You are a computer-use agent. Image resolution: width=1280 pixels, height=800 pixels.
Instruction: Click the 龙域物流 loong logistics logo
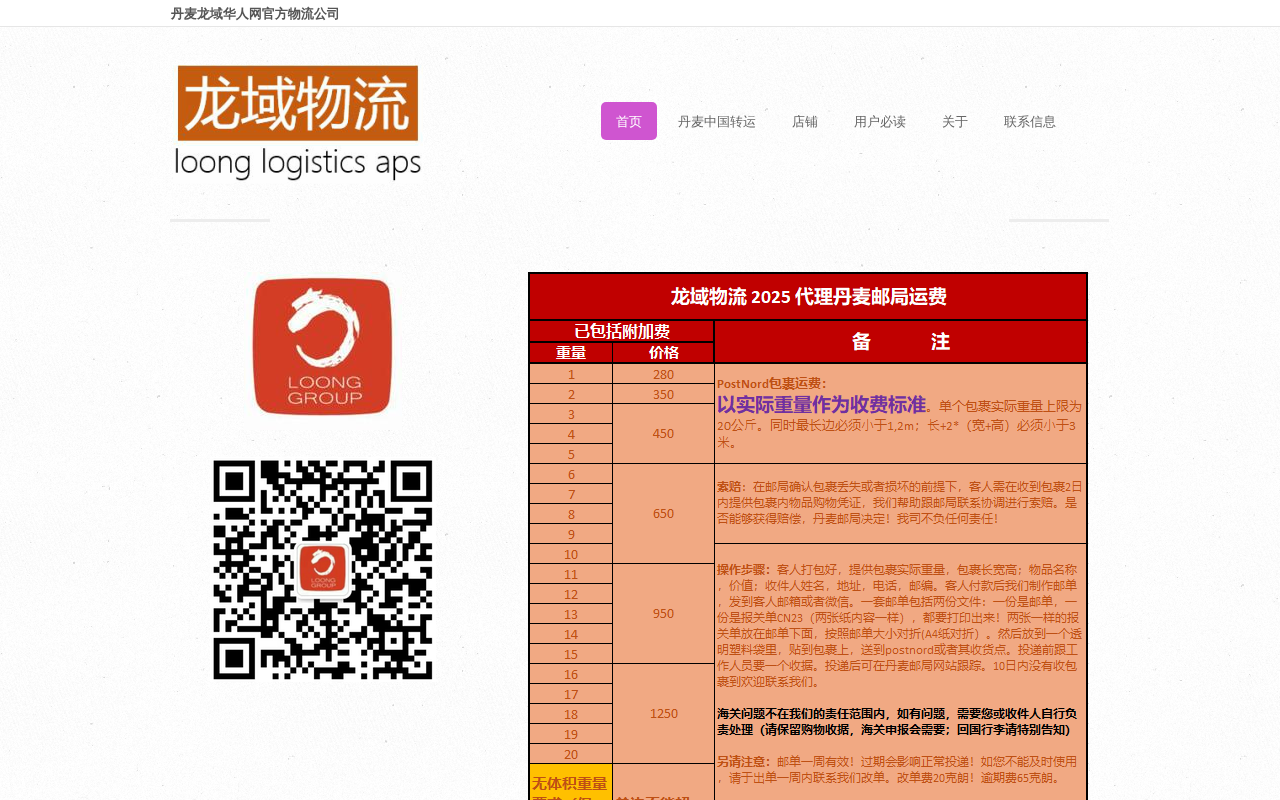pyautogui.click(x=298, y=123)
